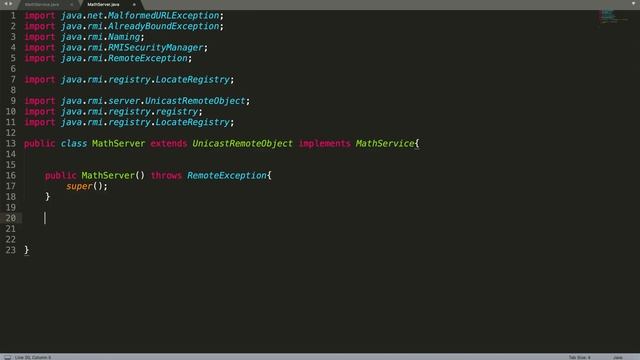640x360 pixels.
Task: Click the MathServer() constructor name on line 16
Action: tap(108, 176)
